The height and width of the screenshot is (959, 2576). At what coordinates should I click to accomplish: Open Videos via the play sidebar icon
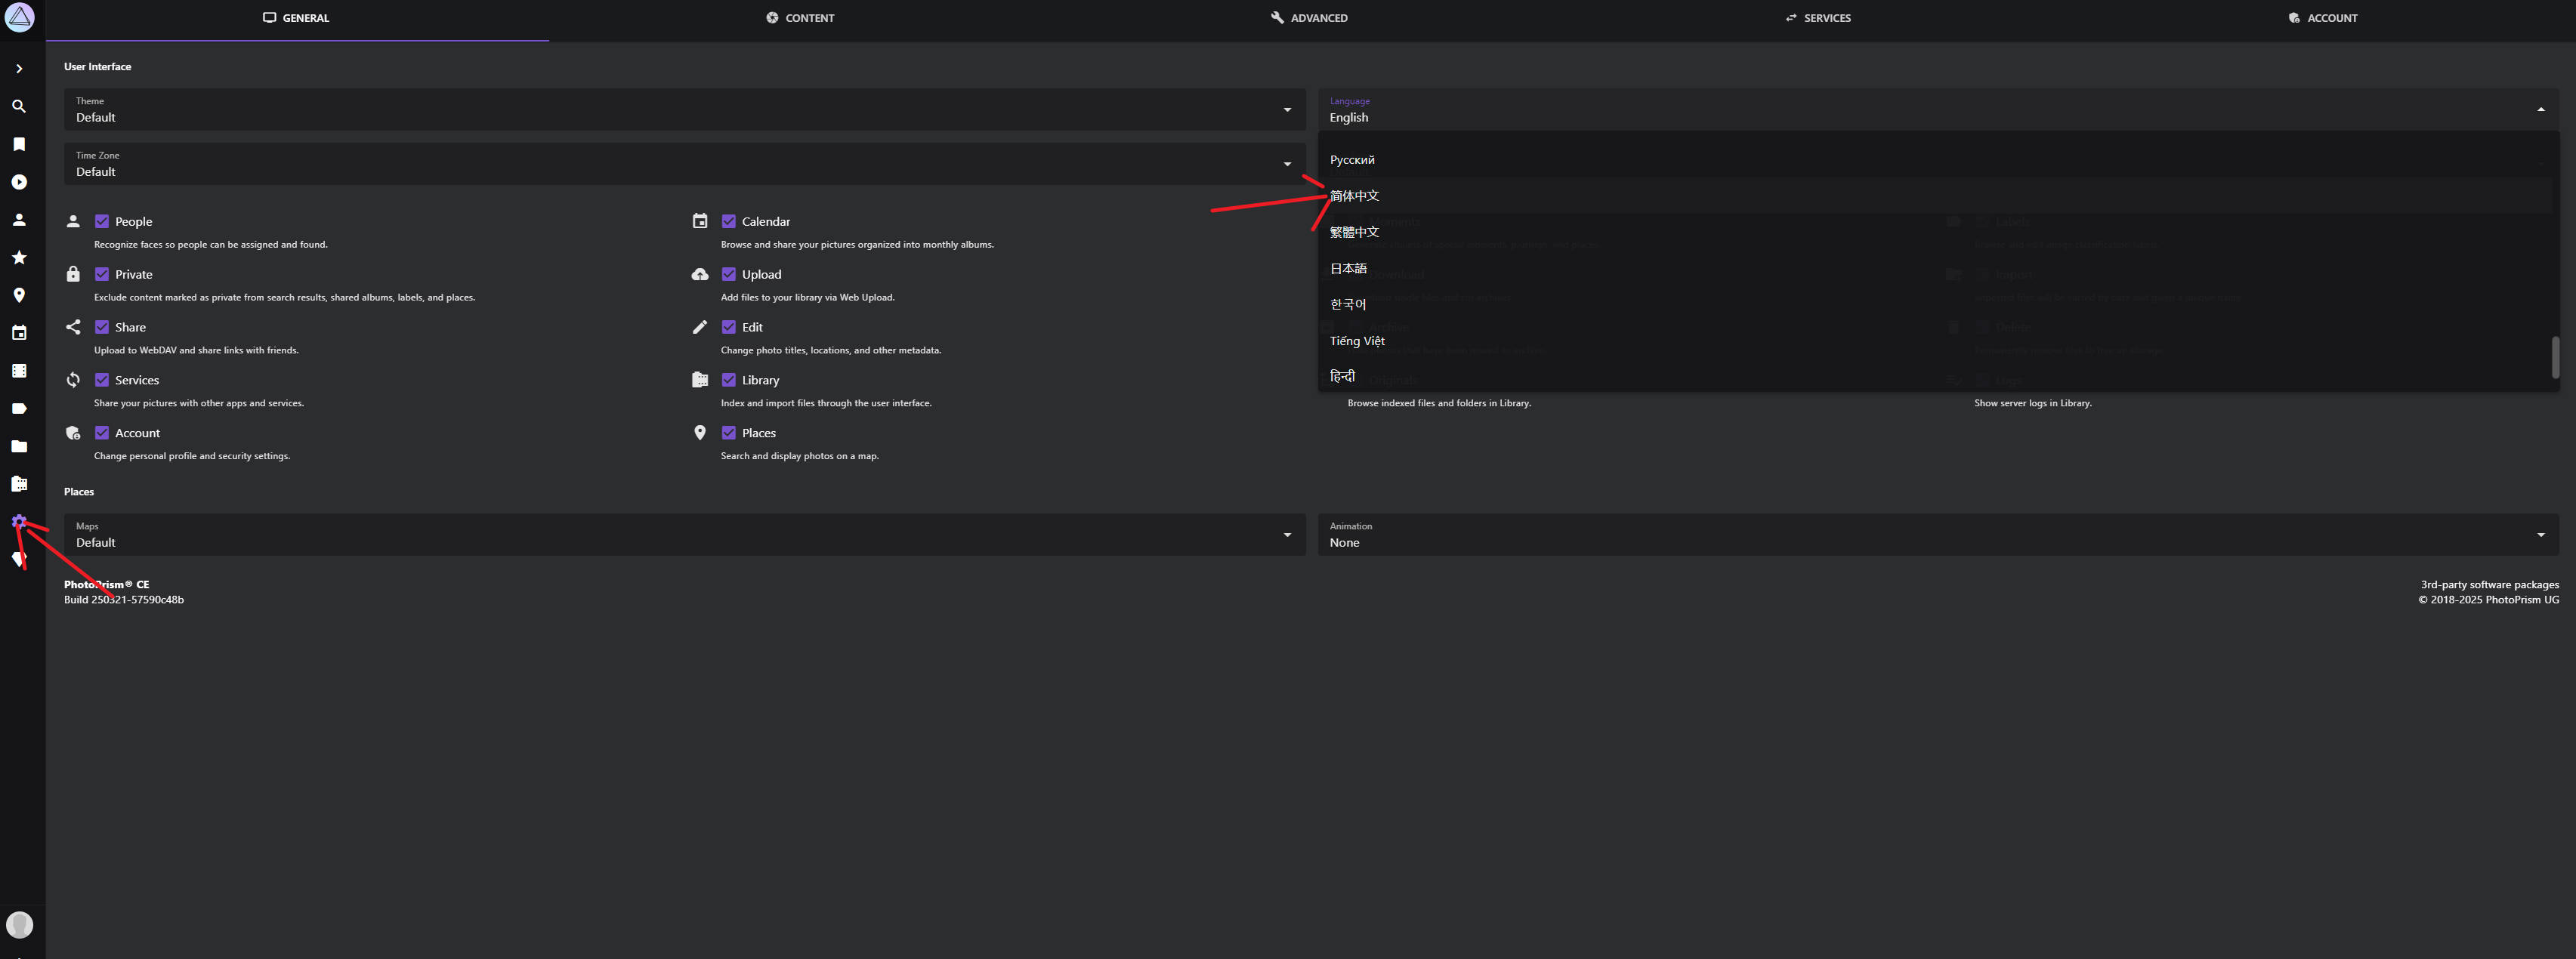pos(19,182)
